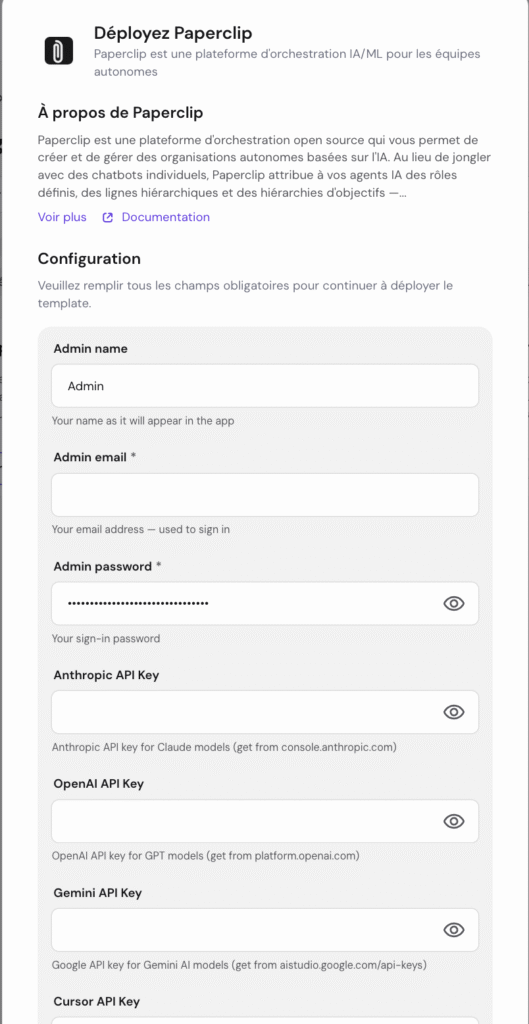Image resolution: width=529 pixels, height=1024 pixels.
Task: Click the Déployez Paperclip heading
Action: pyautogui.click(x=173, y=33)
